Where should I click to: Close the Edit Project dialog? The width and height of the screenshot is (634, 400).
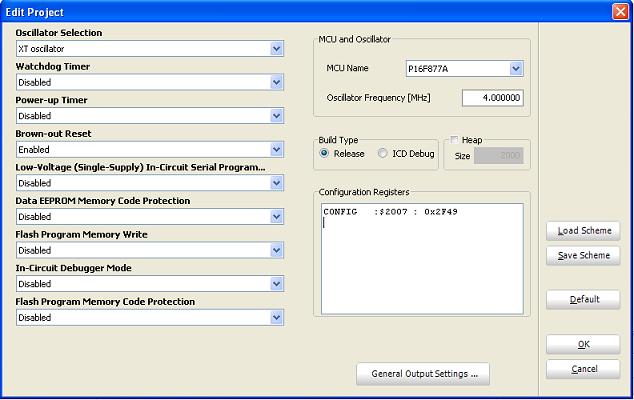[x=619, y=10]
